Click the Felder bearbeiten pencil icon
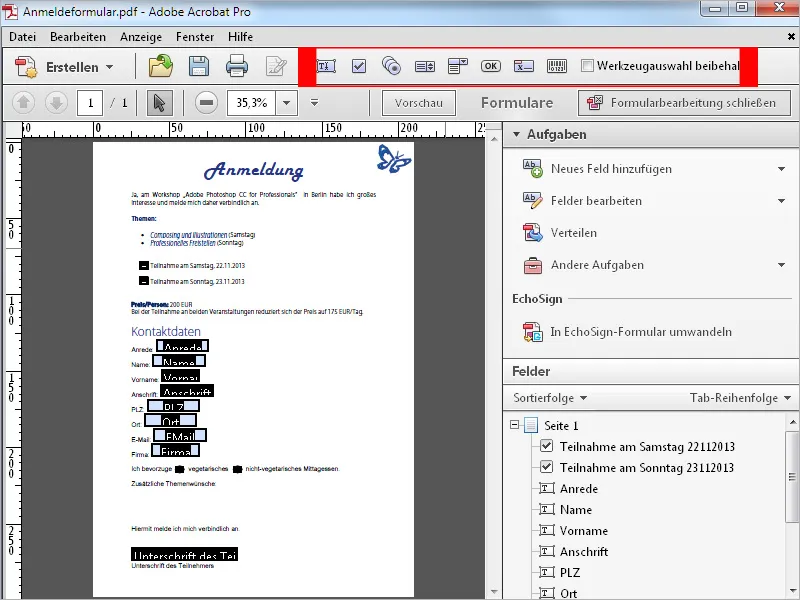This screenshot has width=800, height=600. click(x=533, y=201)
